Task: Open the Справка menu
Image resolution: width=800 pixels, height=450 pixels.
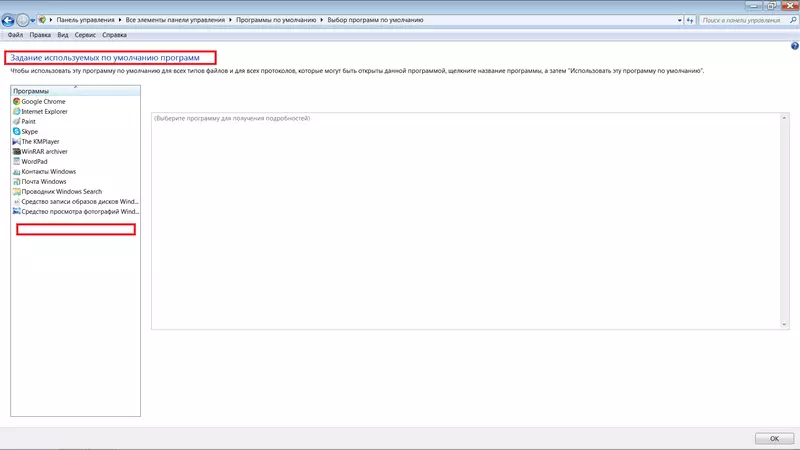Action: tap(114, 35)
